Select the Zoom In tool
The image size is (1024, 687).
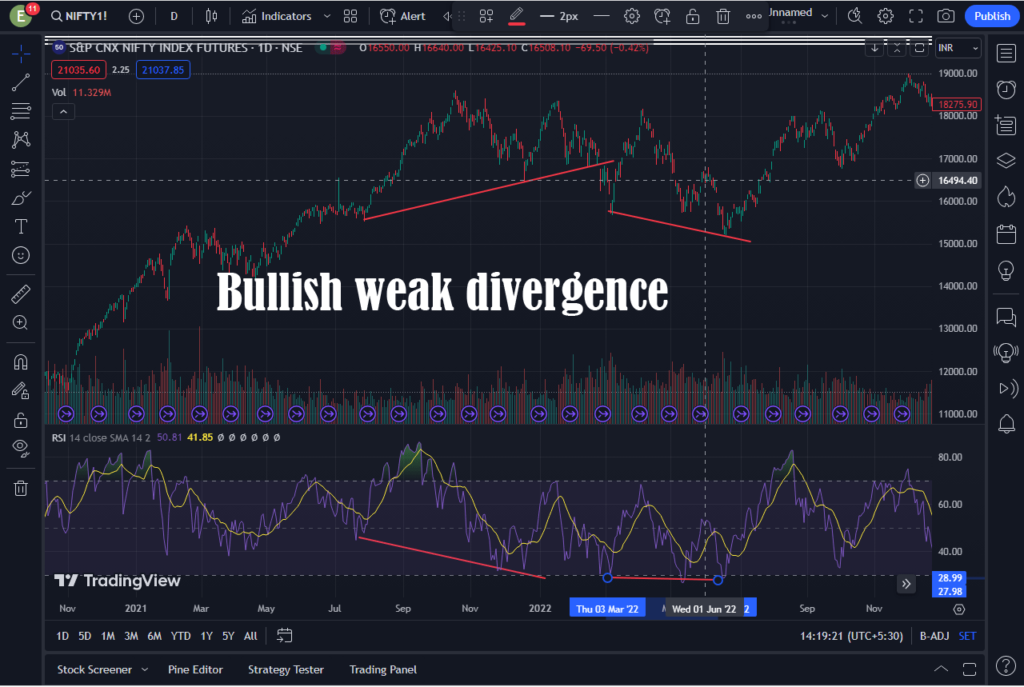coord(21,323)
